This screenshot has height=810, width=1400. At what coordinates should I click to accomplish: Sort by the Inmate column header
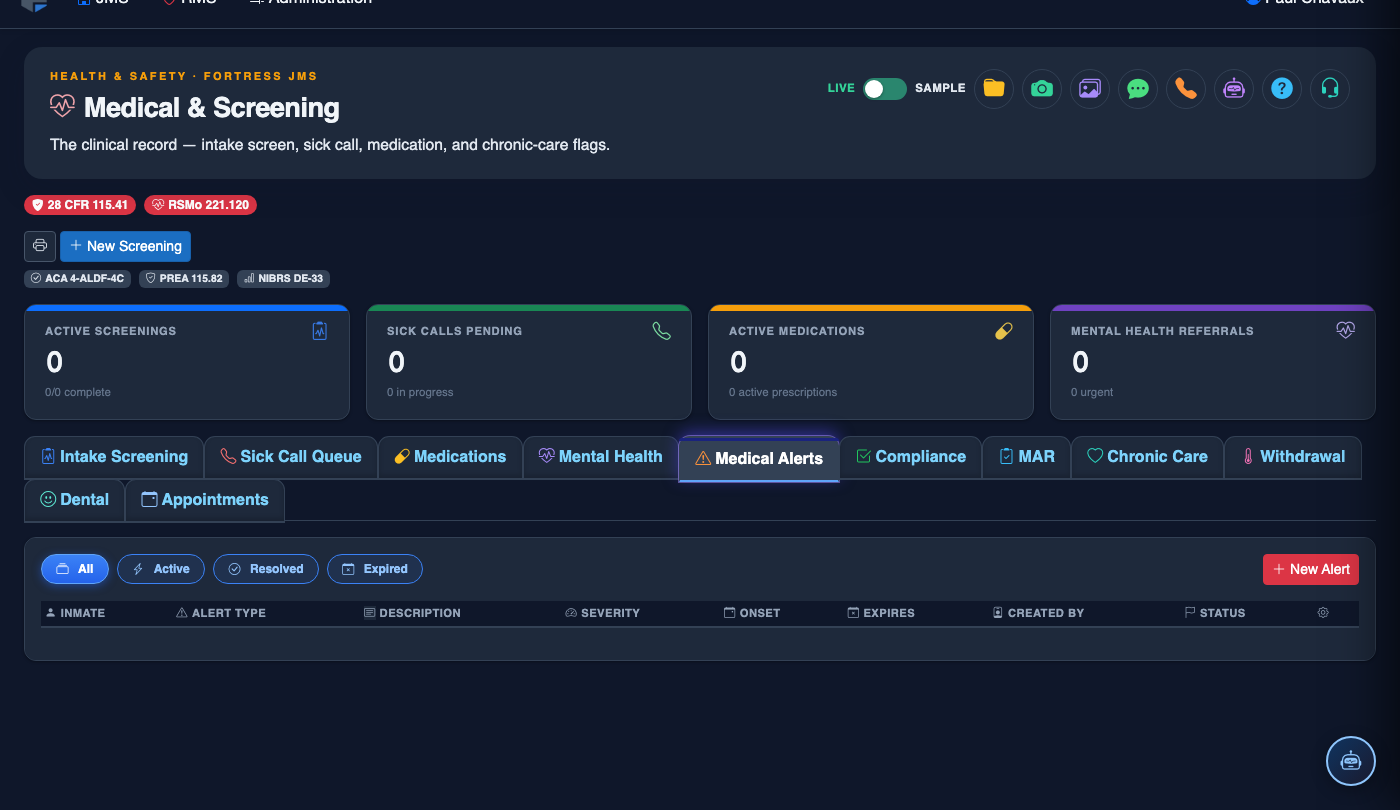pyautogui.click(x=75, y=613)
